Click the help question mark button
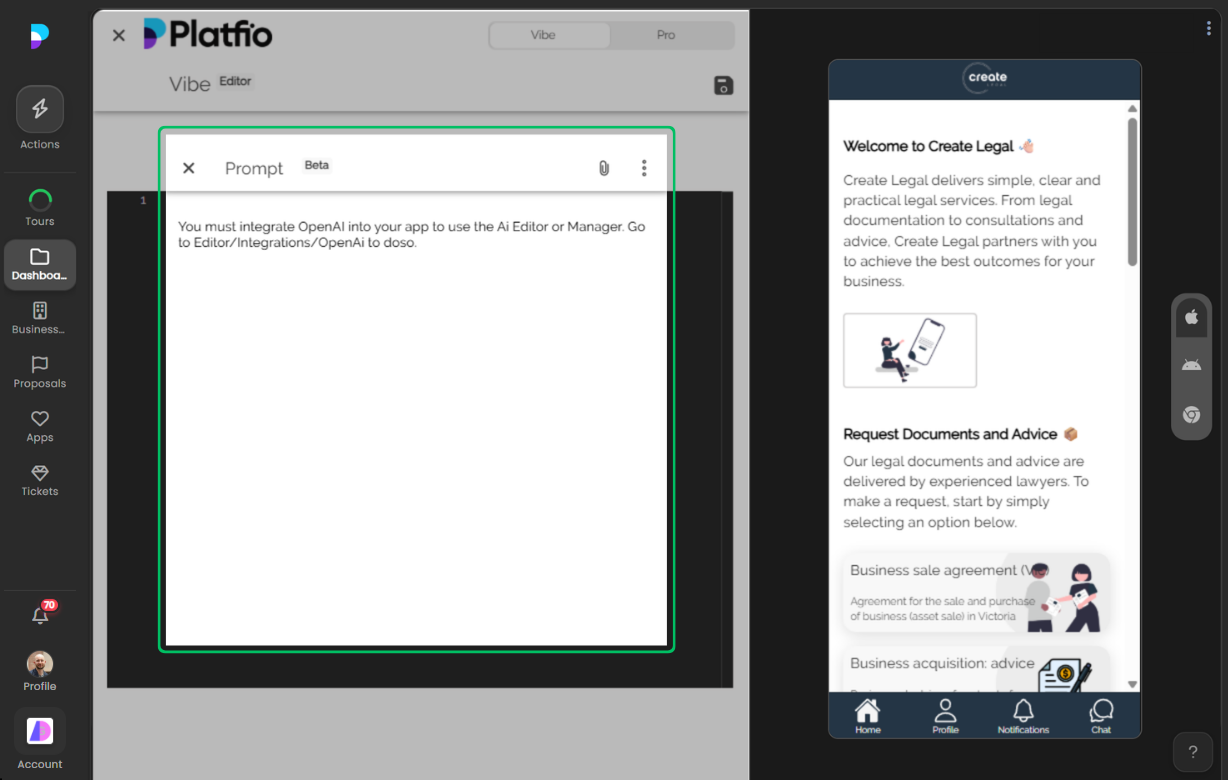The image size is (1228, 780). pos(1192,752)
